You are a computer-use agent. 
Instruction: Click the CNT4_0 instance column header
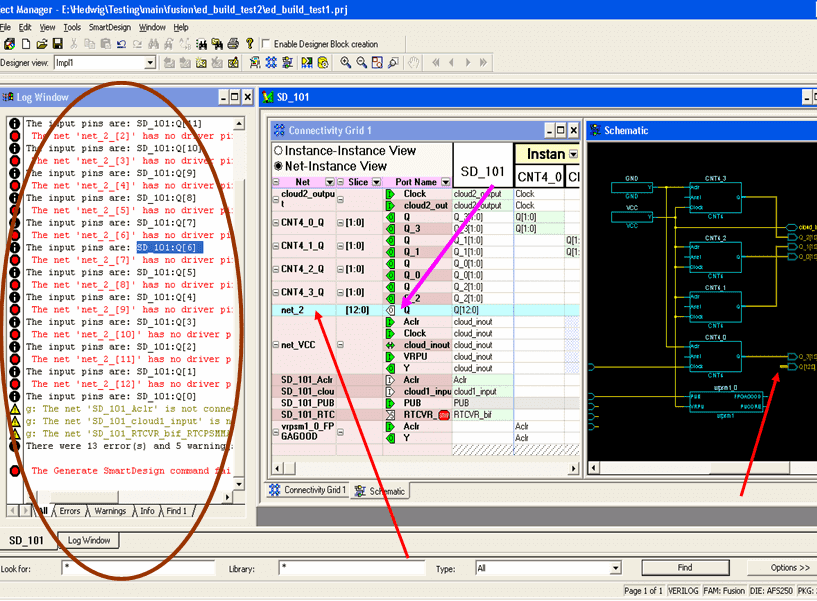point(539,177)
